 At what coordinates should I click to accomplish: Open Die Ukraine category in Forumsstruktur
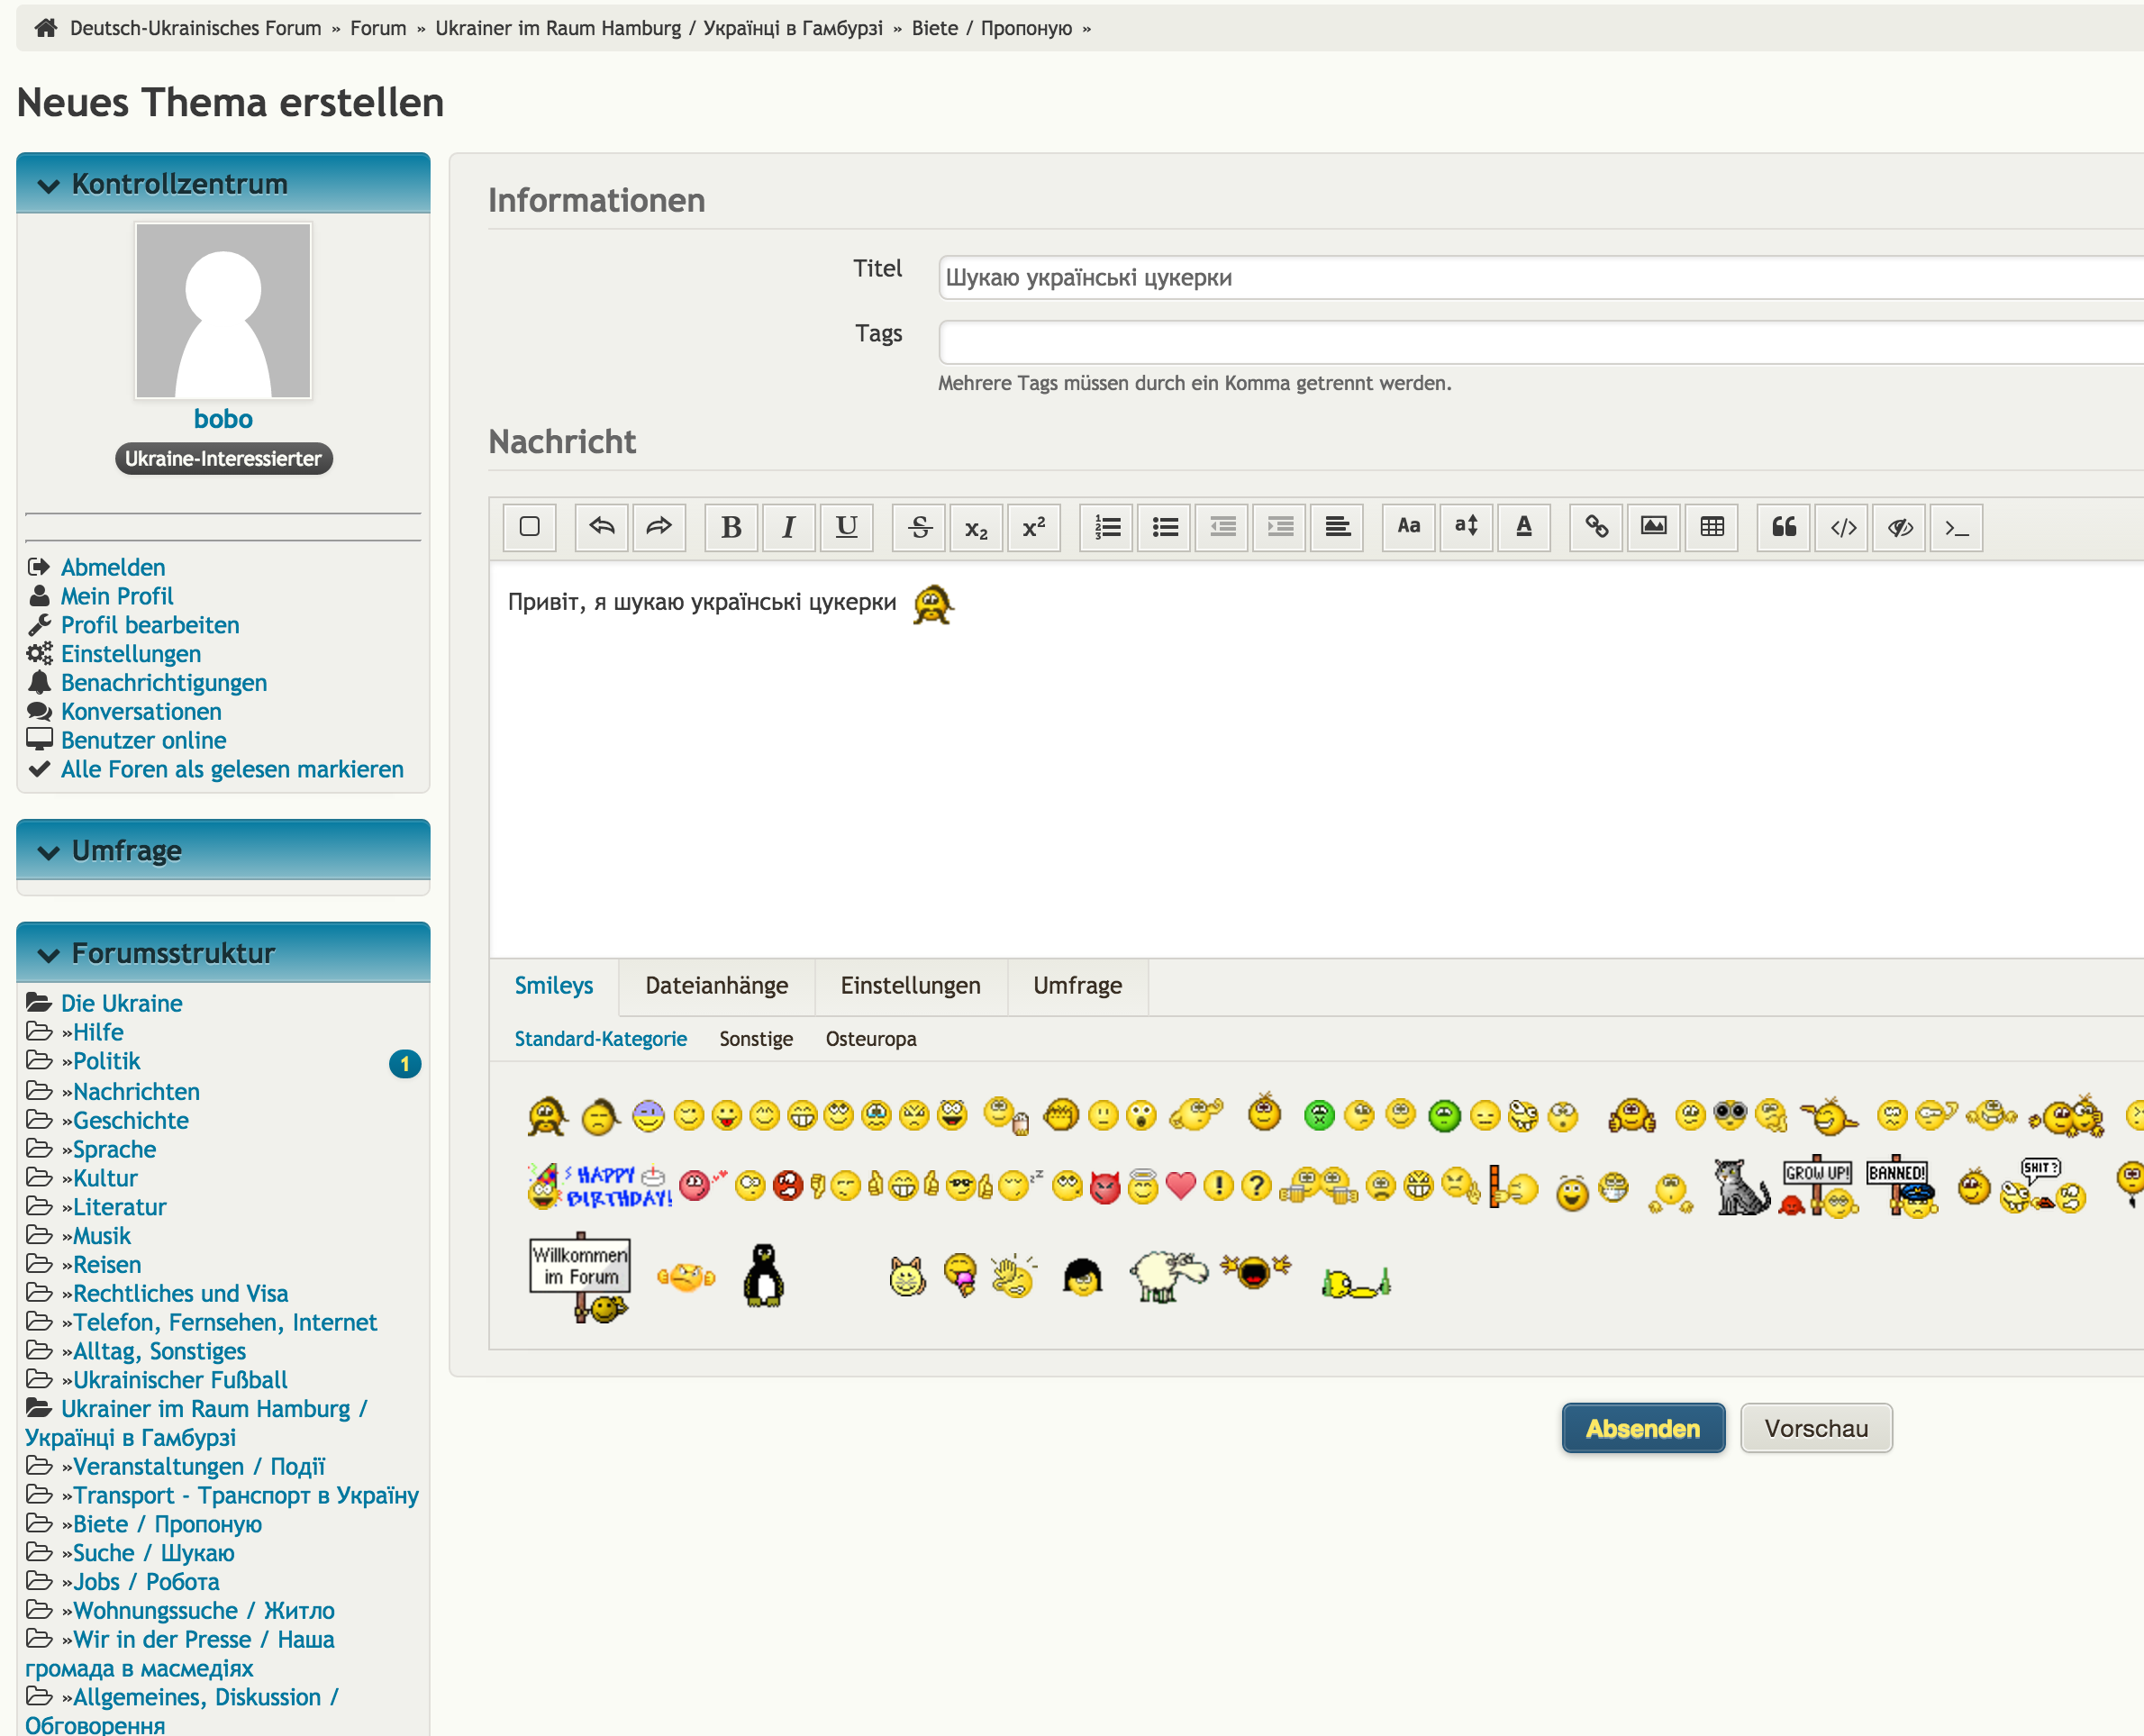coord(121,1004)
